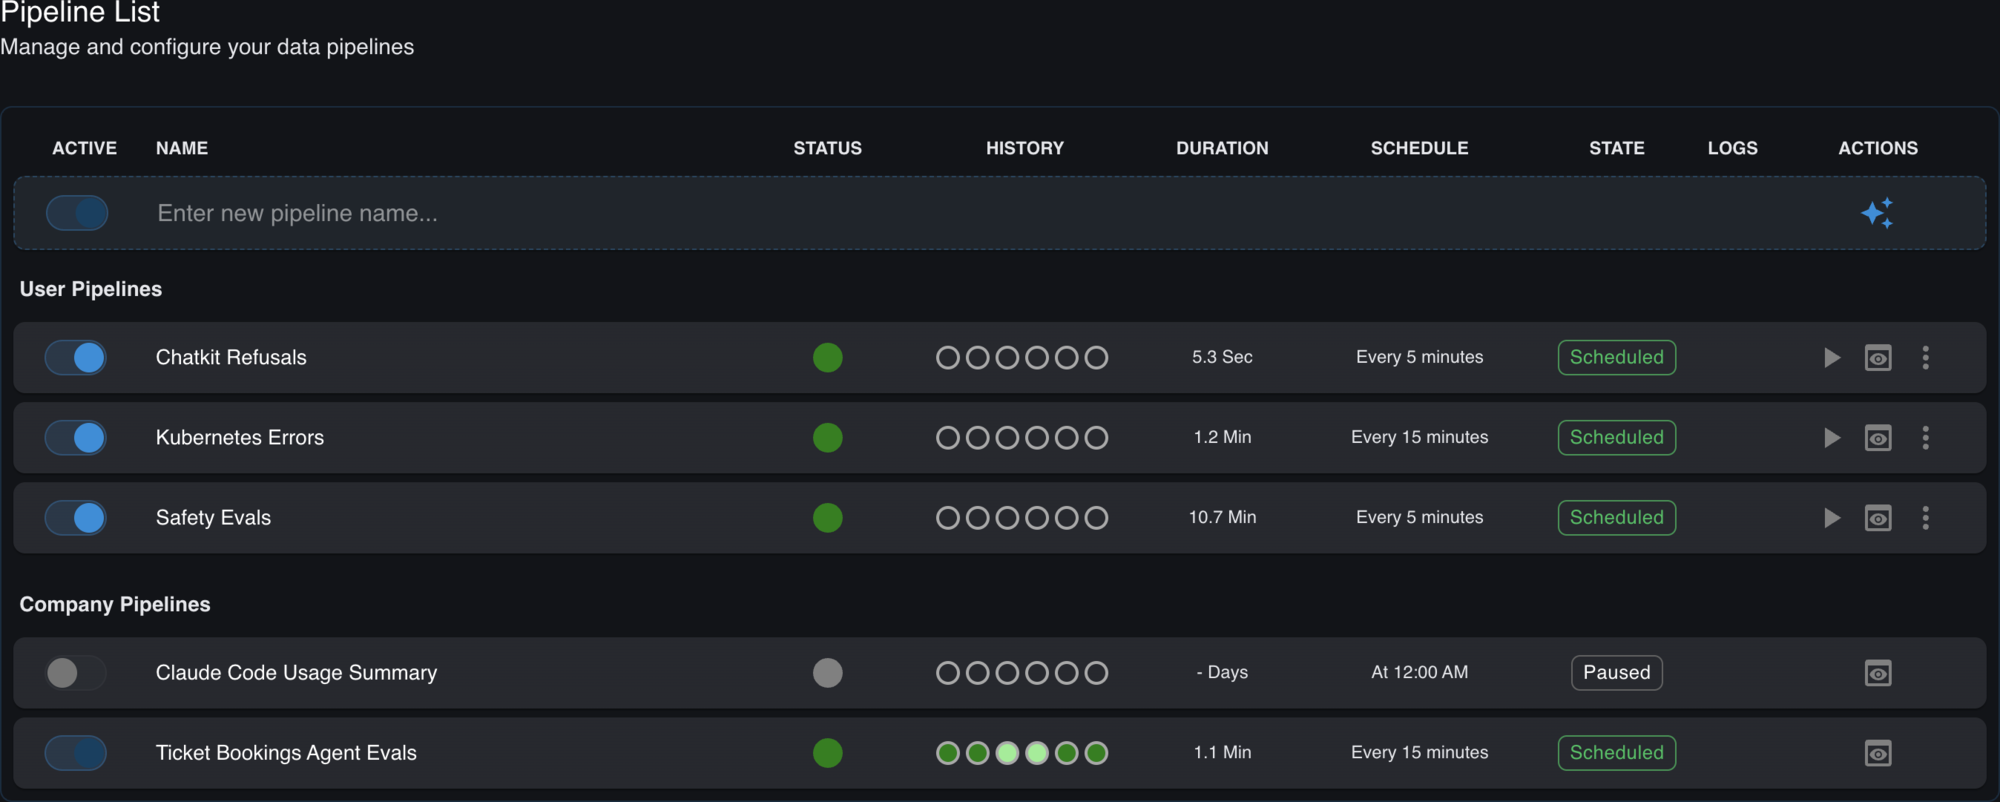
Task: Sort by the DURATION column header
Action: 1222,148
